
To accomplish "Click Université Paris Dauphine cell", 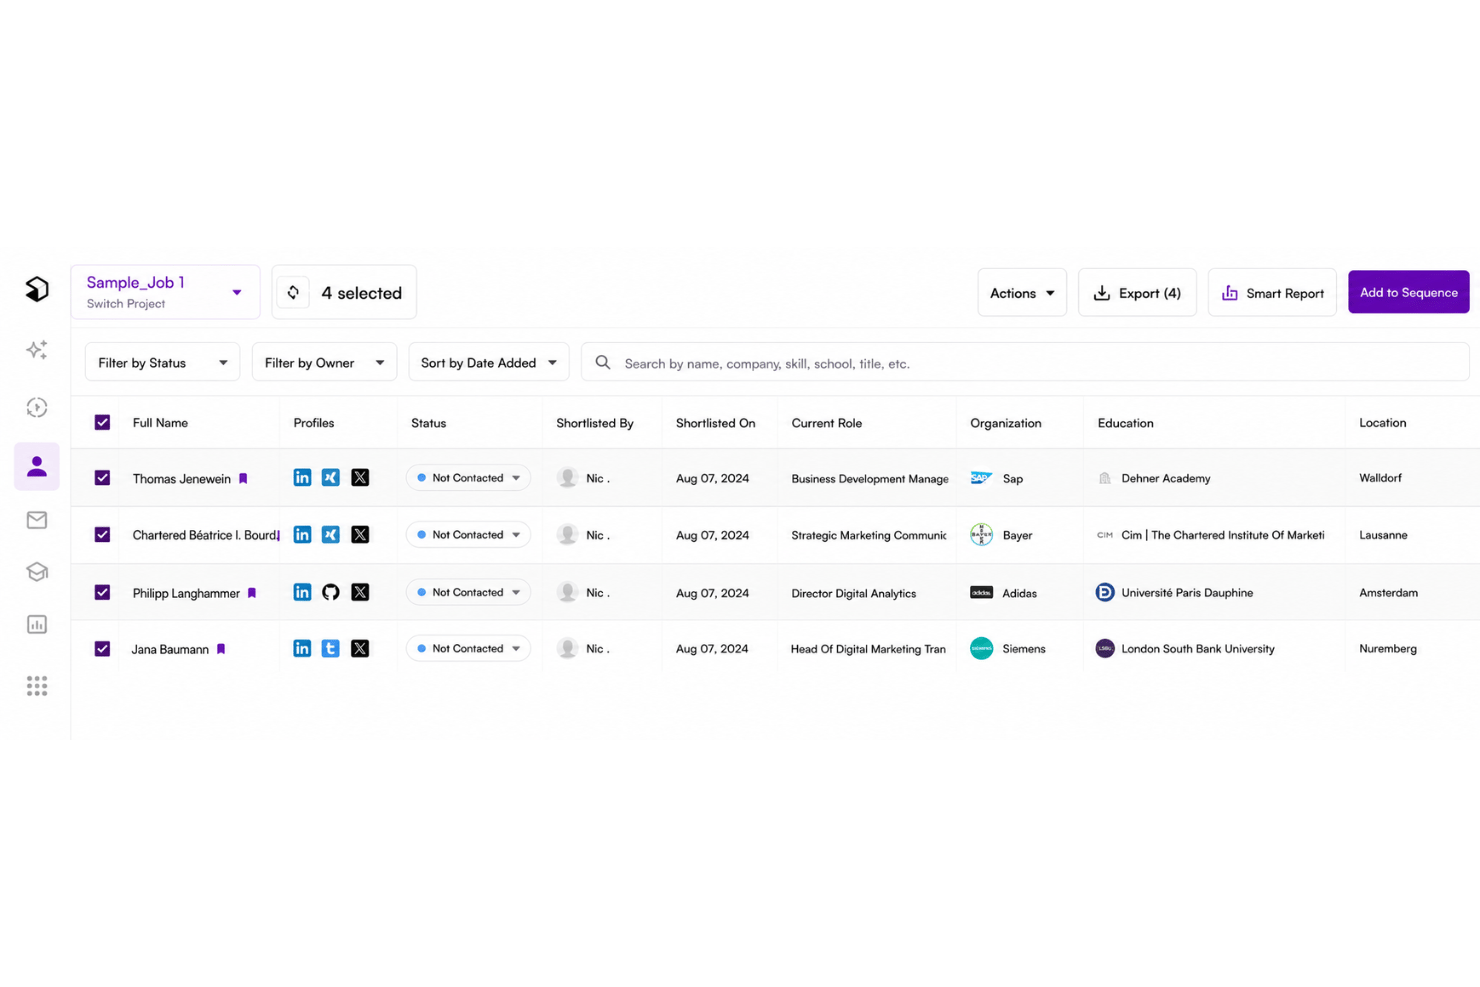I will coord(1175,592).
